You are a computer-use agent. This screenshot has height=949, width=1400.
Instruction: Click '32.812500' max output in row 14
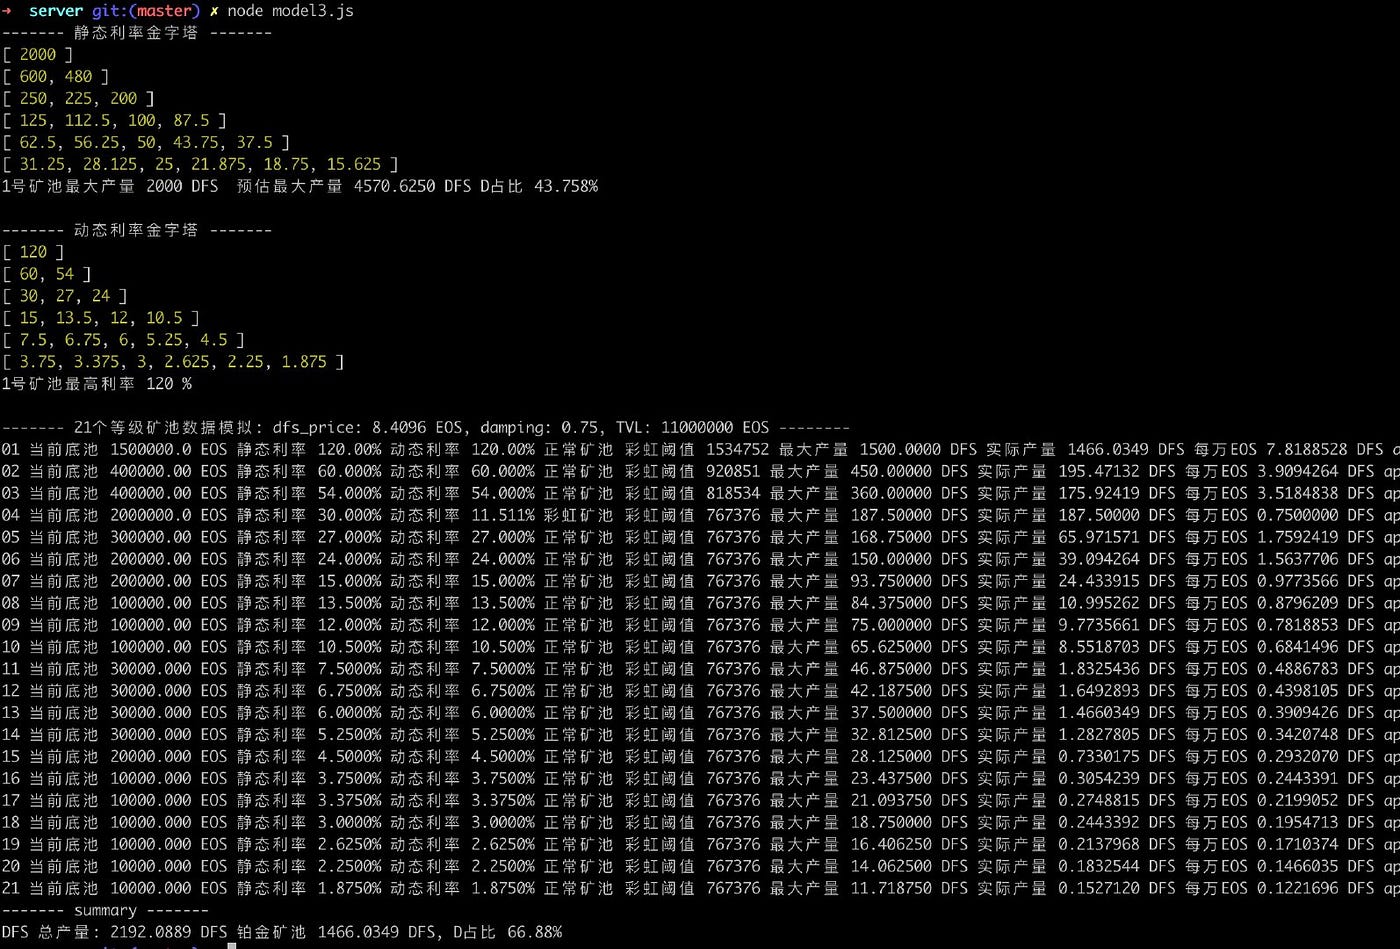pos(891,736)
